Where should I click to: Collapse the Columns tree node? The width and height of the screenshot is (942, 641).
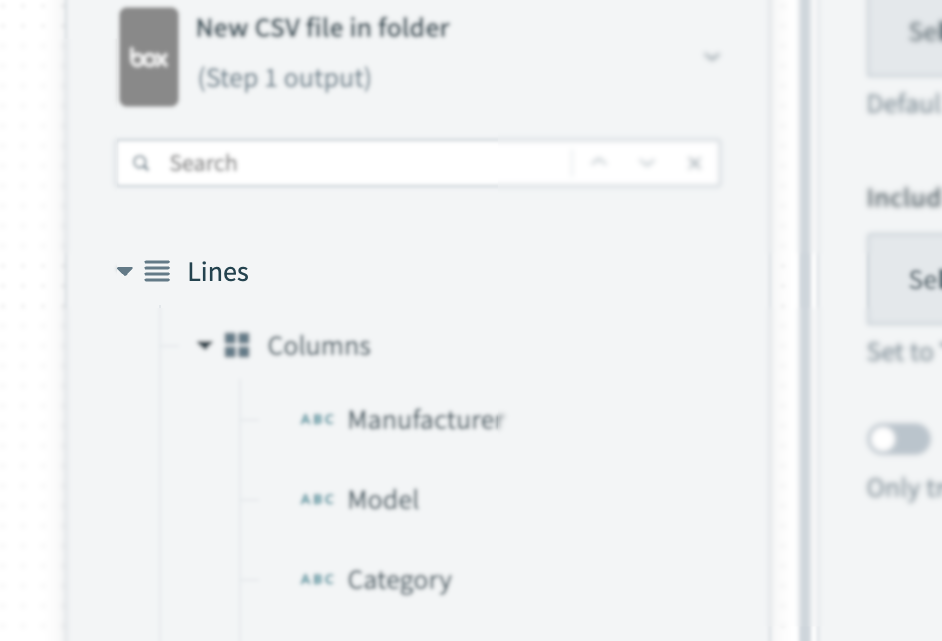[204, 345]
